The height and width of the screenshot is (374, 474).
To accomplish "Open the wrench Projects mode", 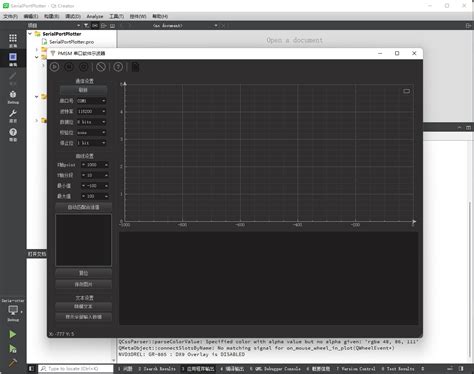I will [x=13, y=116].
